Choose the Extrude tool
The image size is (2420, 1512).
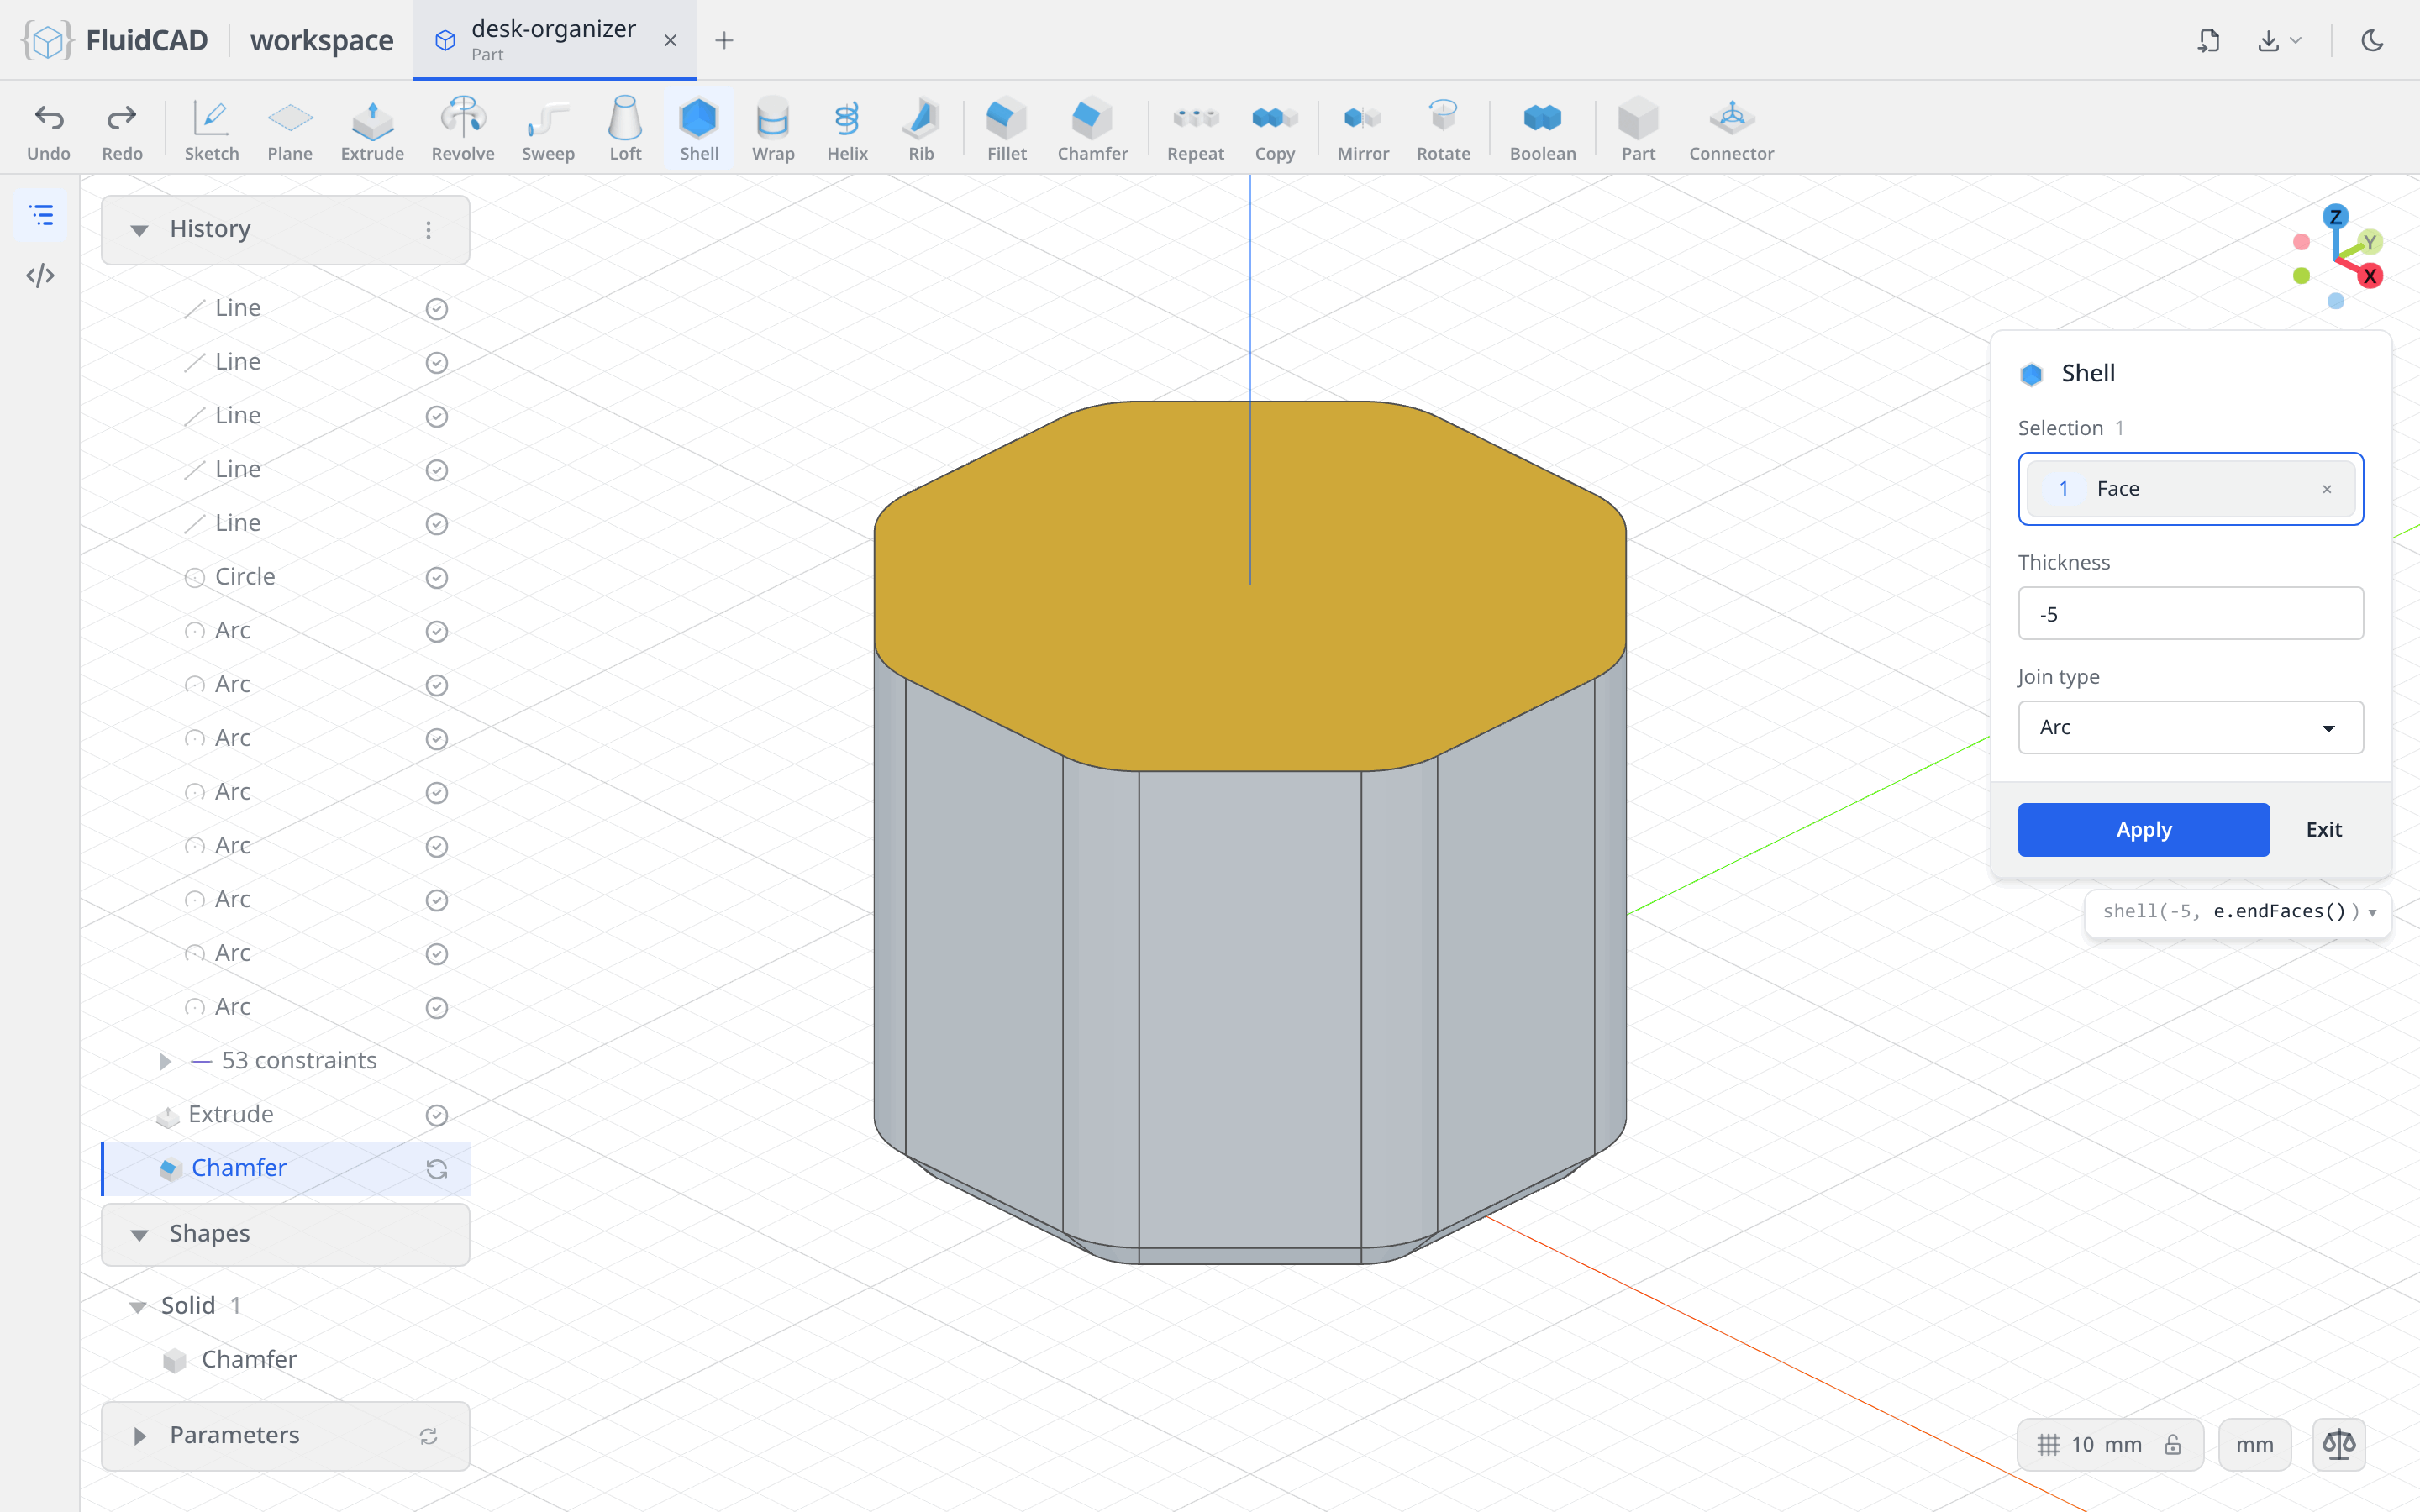click(372, 129)
